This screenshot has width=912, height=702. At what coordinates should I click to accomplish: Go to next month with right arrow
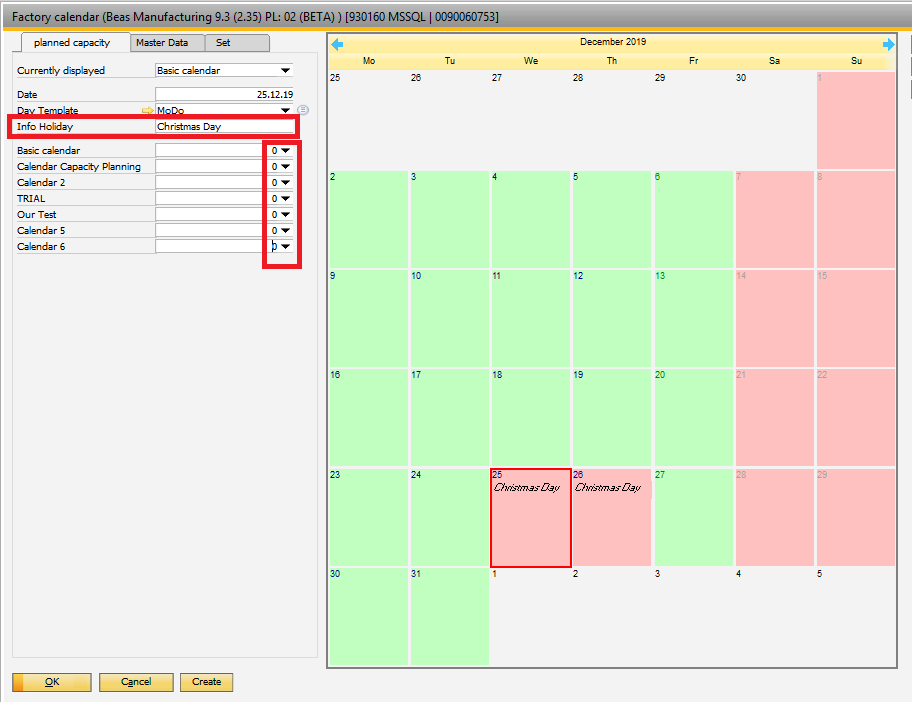[x=889, y=43]
